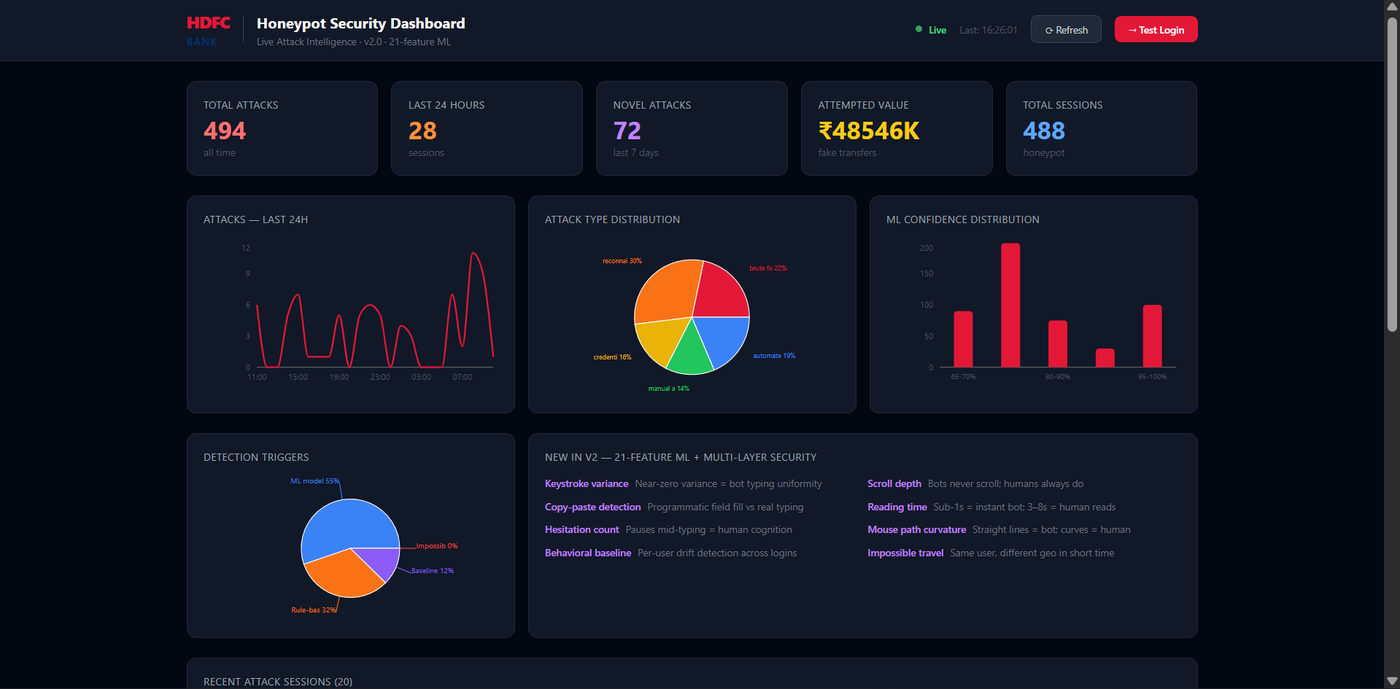Click the ML Confidence Distribution title

pos(963,220)
